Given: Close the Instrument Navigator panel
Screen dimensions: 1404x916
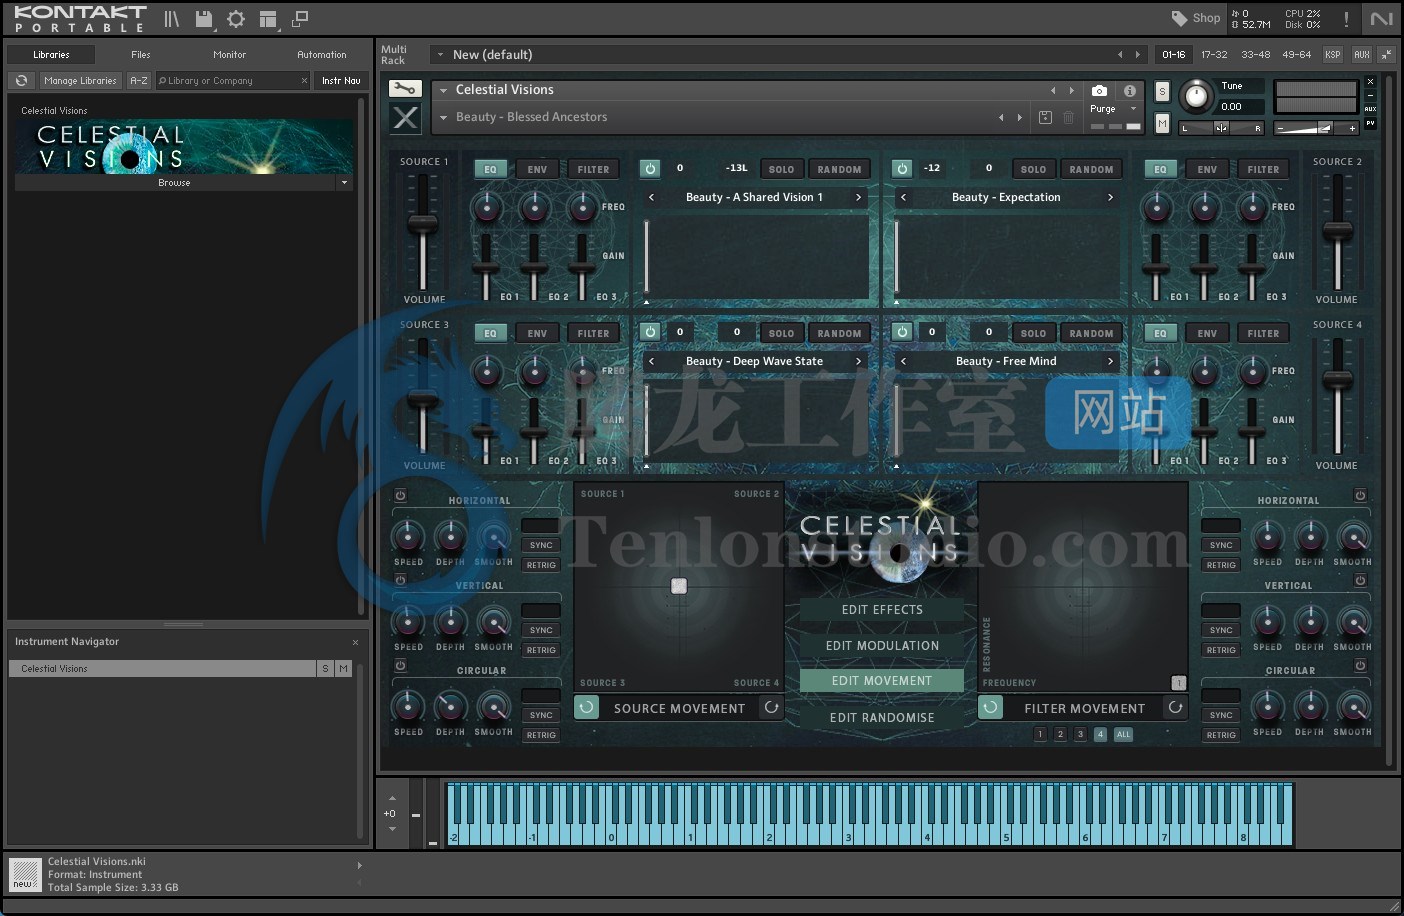Looking at the screenshot, I should (355, 642).
